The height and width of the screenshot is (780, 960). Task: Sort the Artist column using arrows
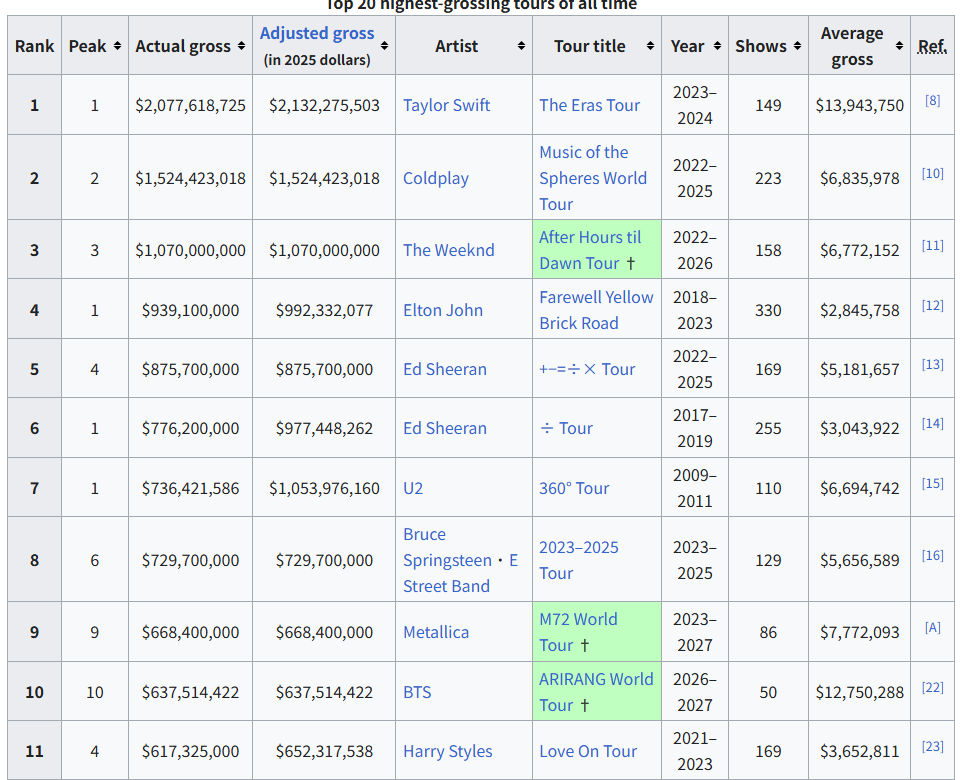[x=521, y=47]
